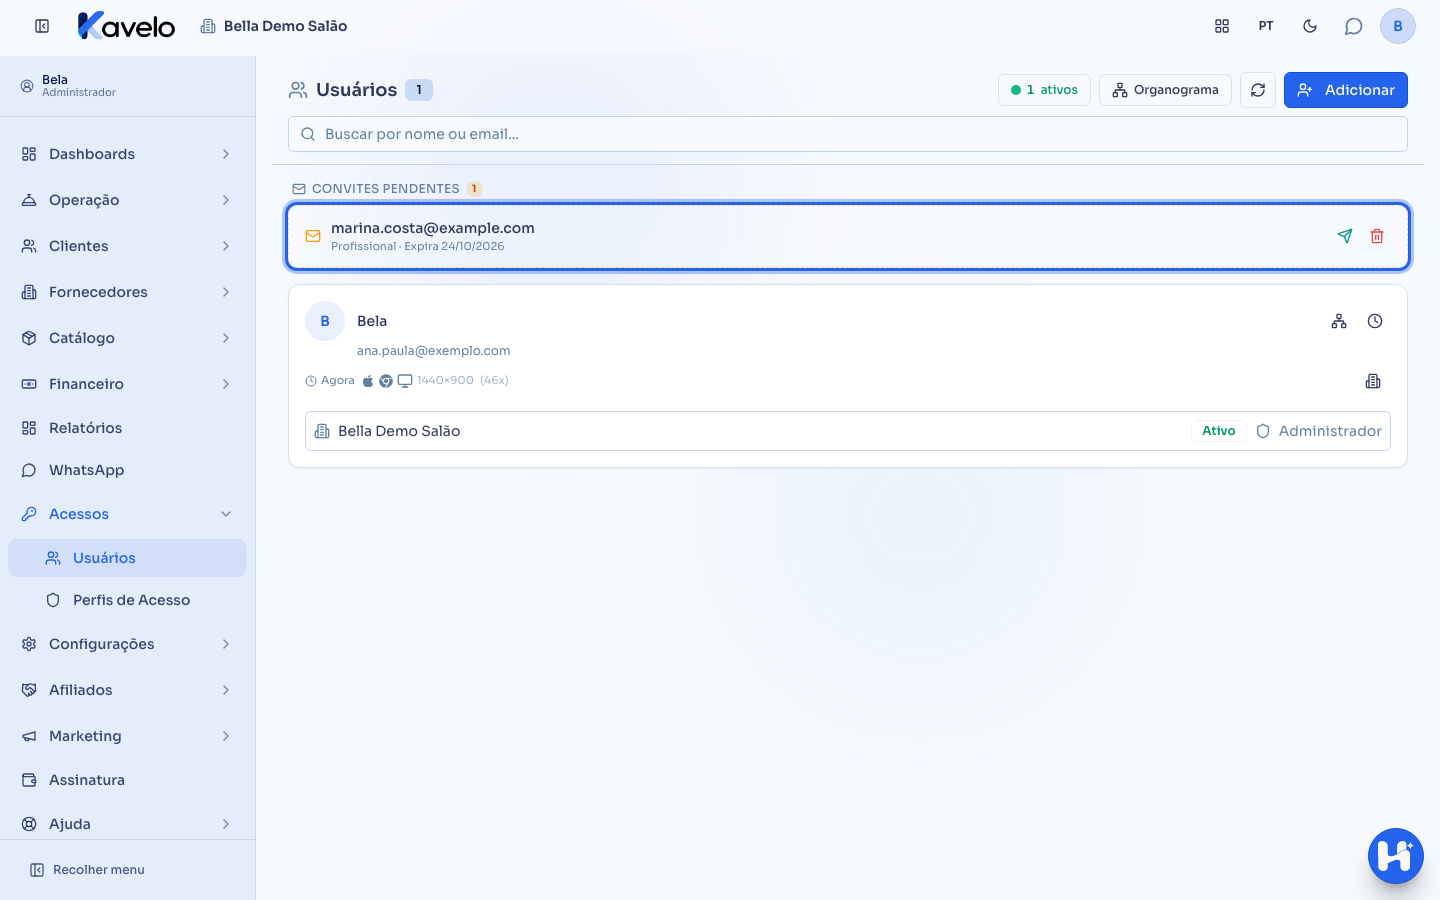Expand the Catálogo menu
This screenshot has width=1440, height=900.
tap(127, 338)
